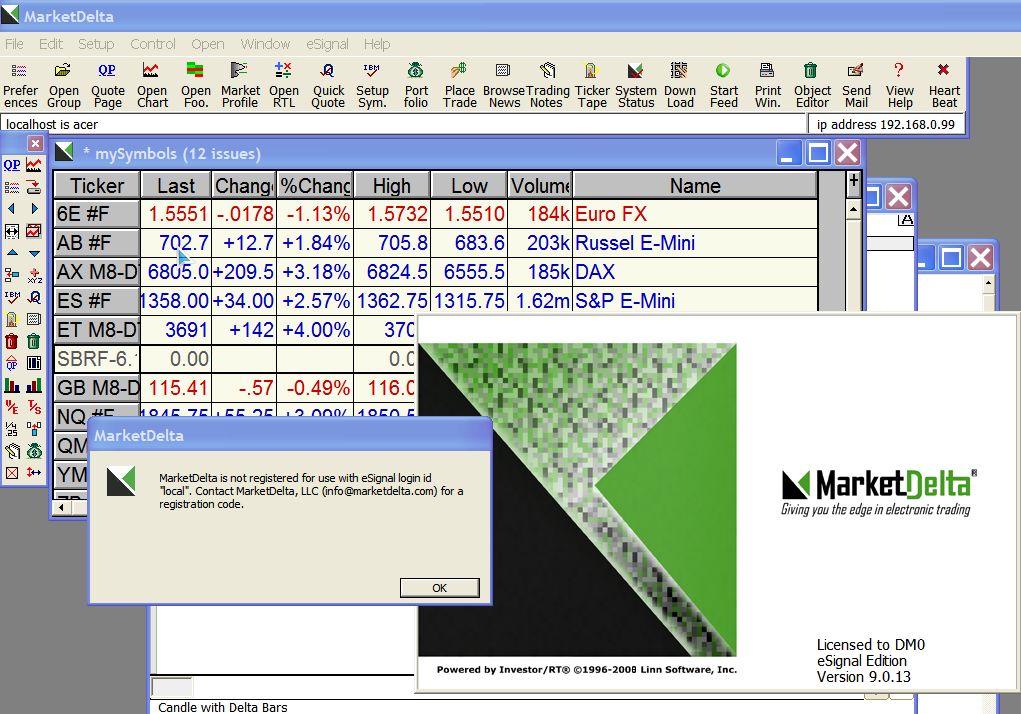1021x714 pixels.
Task: Open the Object Editor tool
Action: [x=812, y=84]
